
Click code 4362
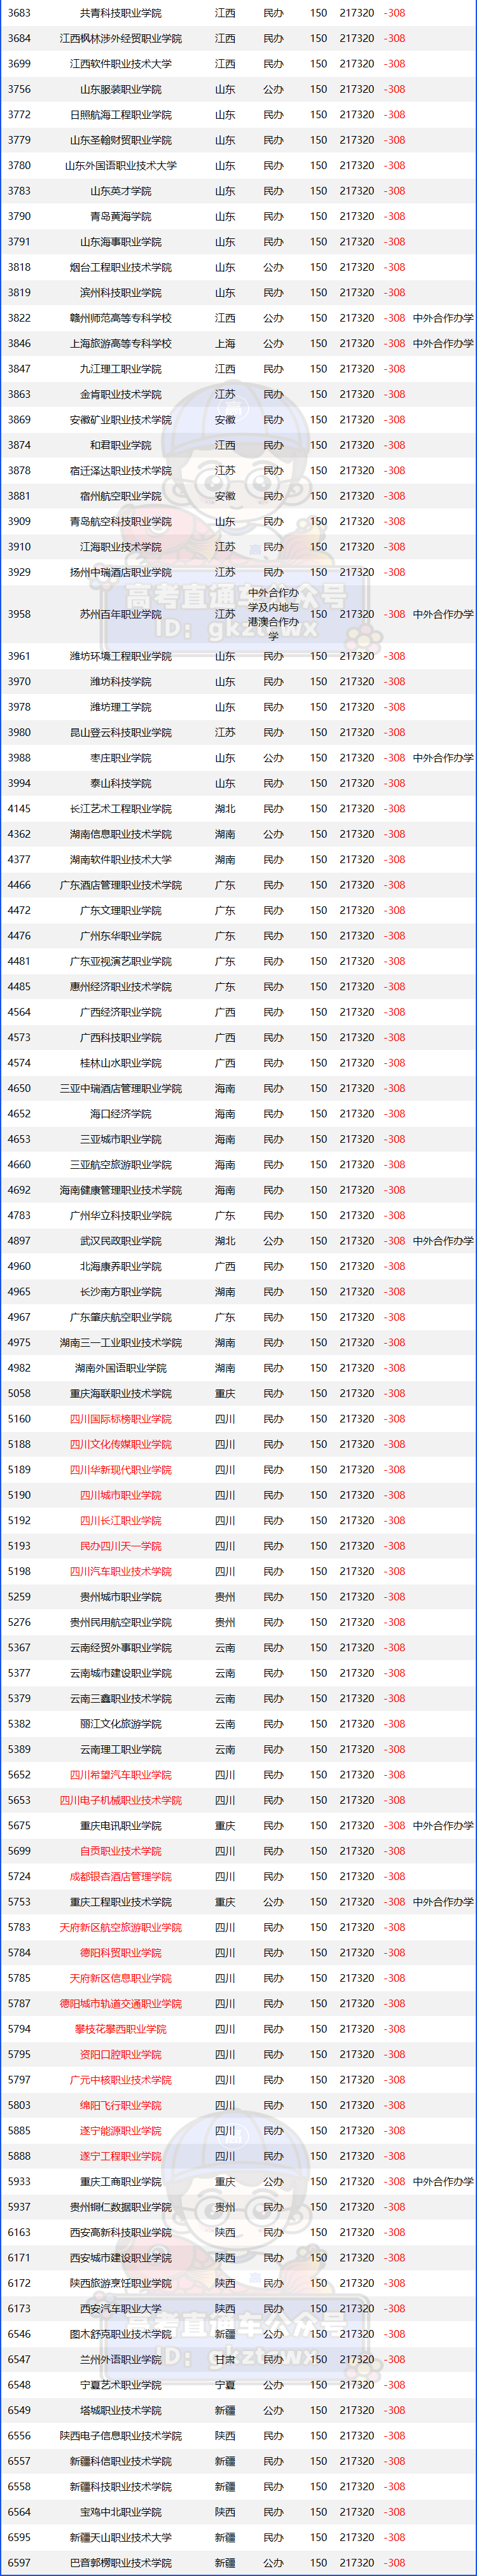coord(19,834)
